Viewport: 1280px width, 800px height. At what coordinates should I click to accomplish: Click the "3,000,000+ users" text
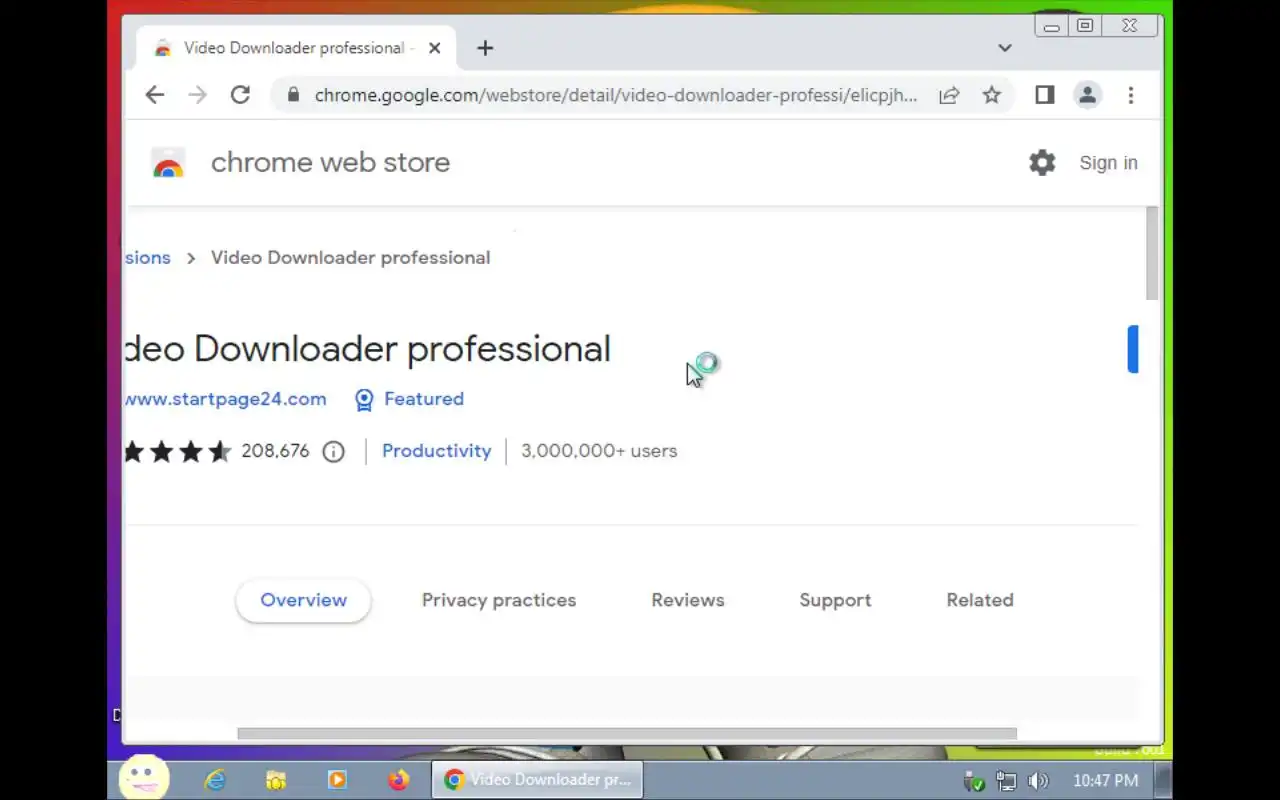pyautogui.click(x=599, y=451)
